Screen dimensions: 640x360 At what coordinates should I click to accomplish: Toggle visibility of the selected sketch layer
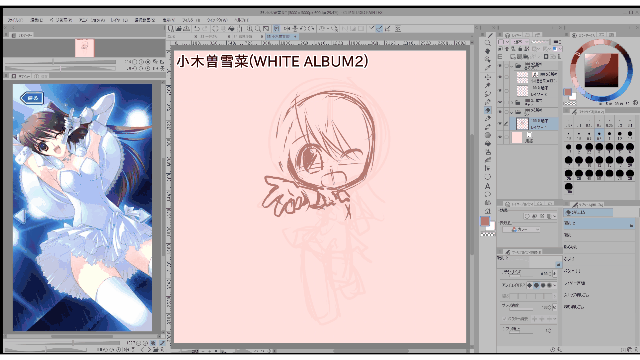coord(500,123)
